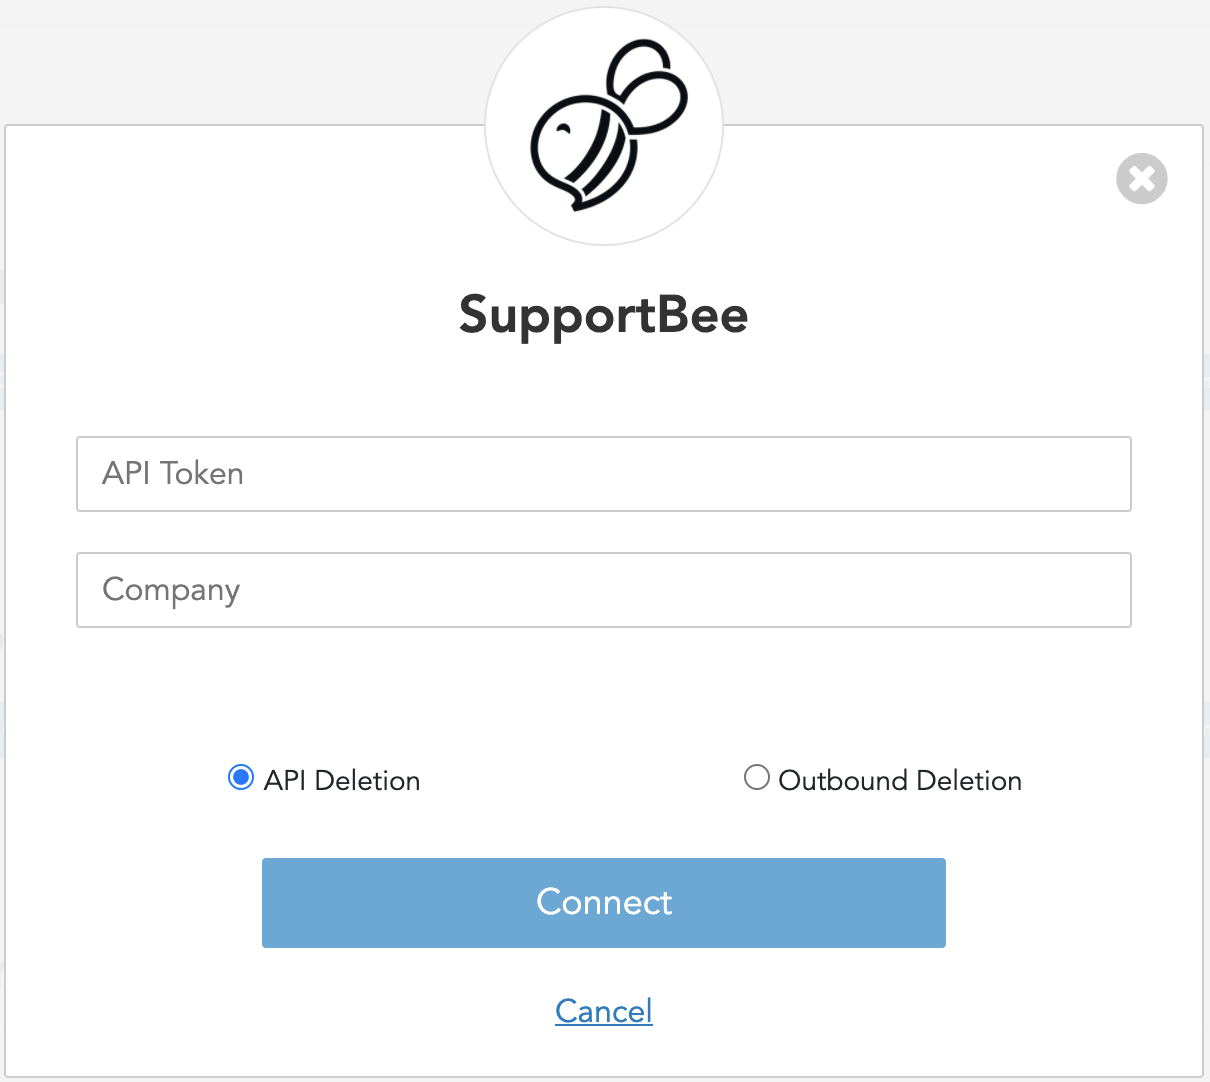Choose the Outbound Deletion radio button

click(x=757, y=777)
